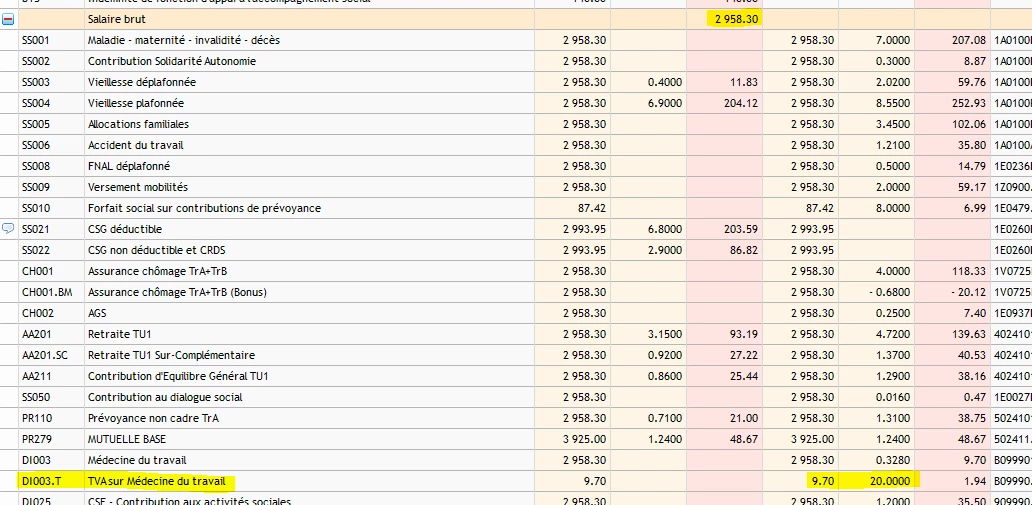Click the 0.4000 rate cell

point(665,82)
